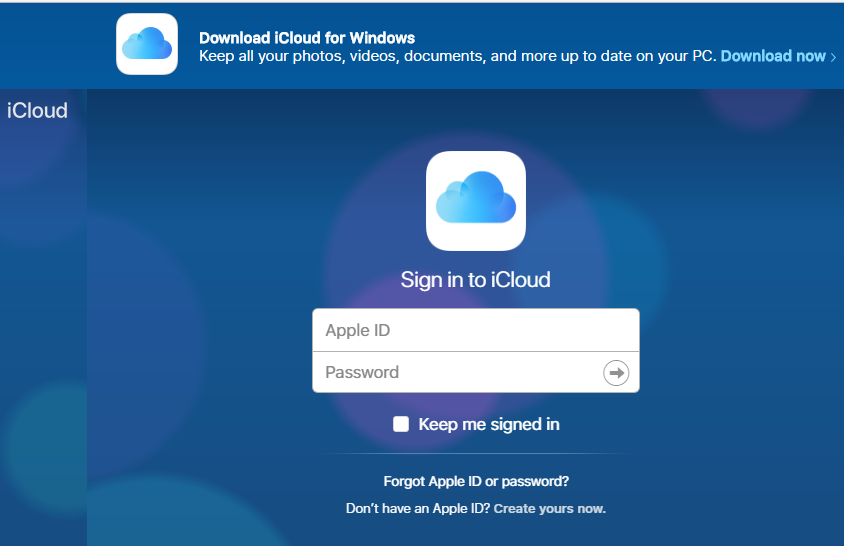
Task: Click the iCloud icon in the download banner
Action: pos(147,44)
